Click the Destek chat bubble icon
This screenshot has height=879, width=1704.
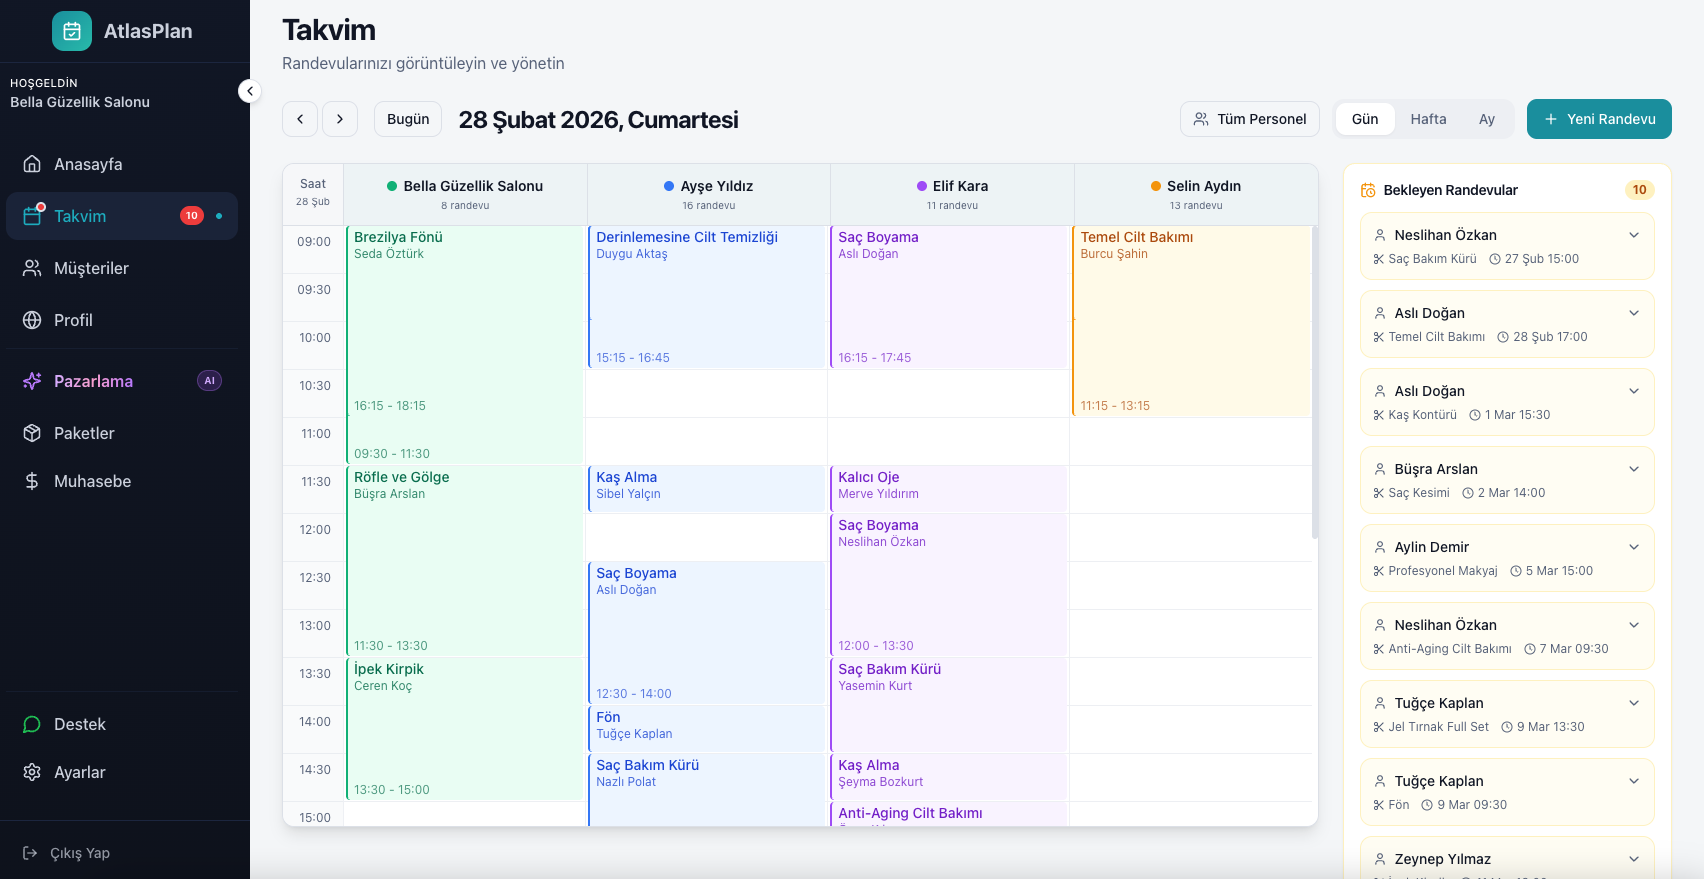[32, 724]
